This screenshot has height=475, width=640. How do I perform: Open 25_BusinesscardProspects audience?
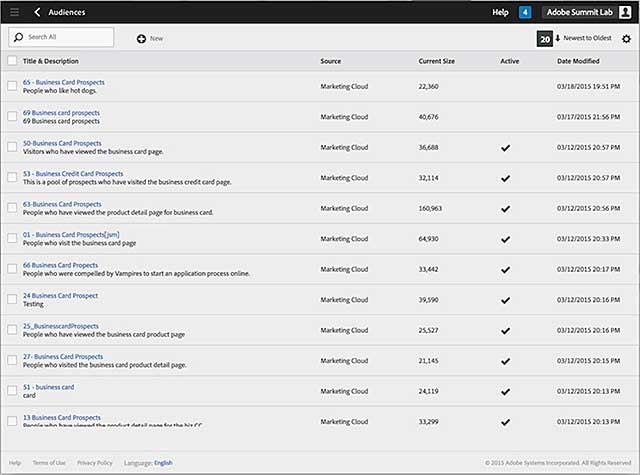pyautogui.click(x=61, y=326)
